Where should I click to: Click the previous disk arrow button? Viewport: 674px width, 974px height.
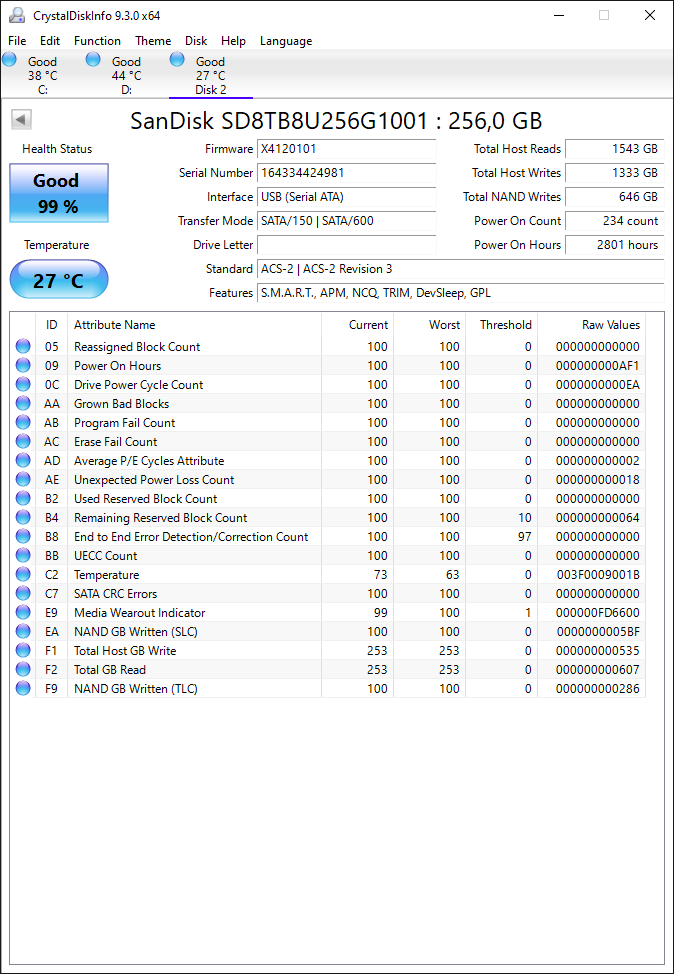click(x=22, y=120)
